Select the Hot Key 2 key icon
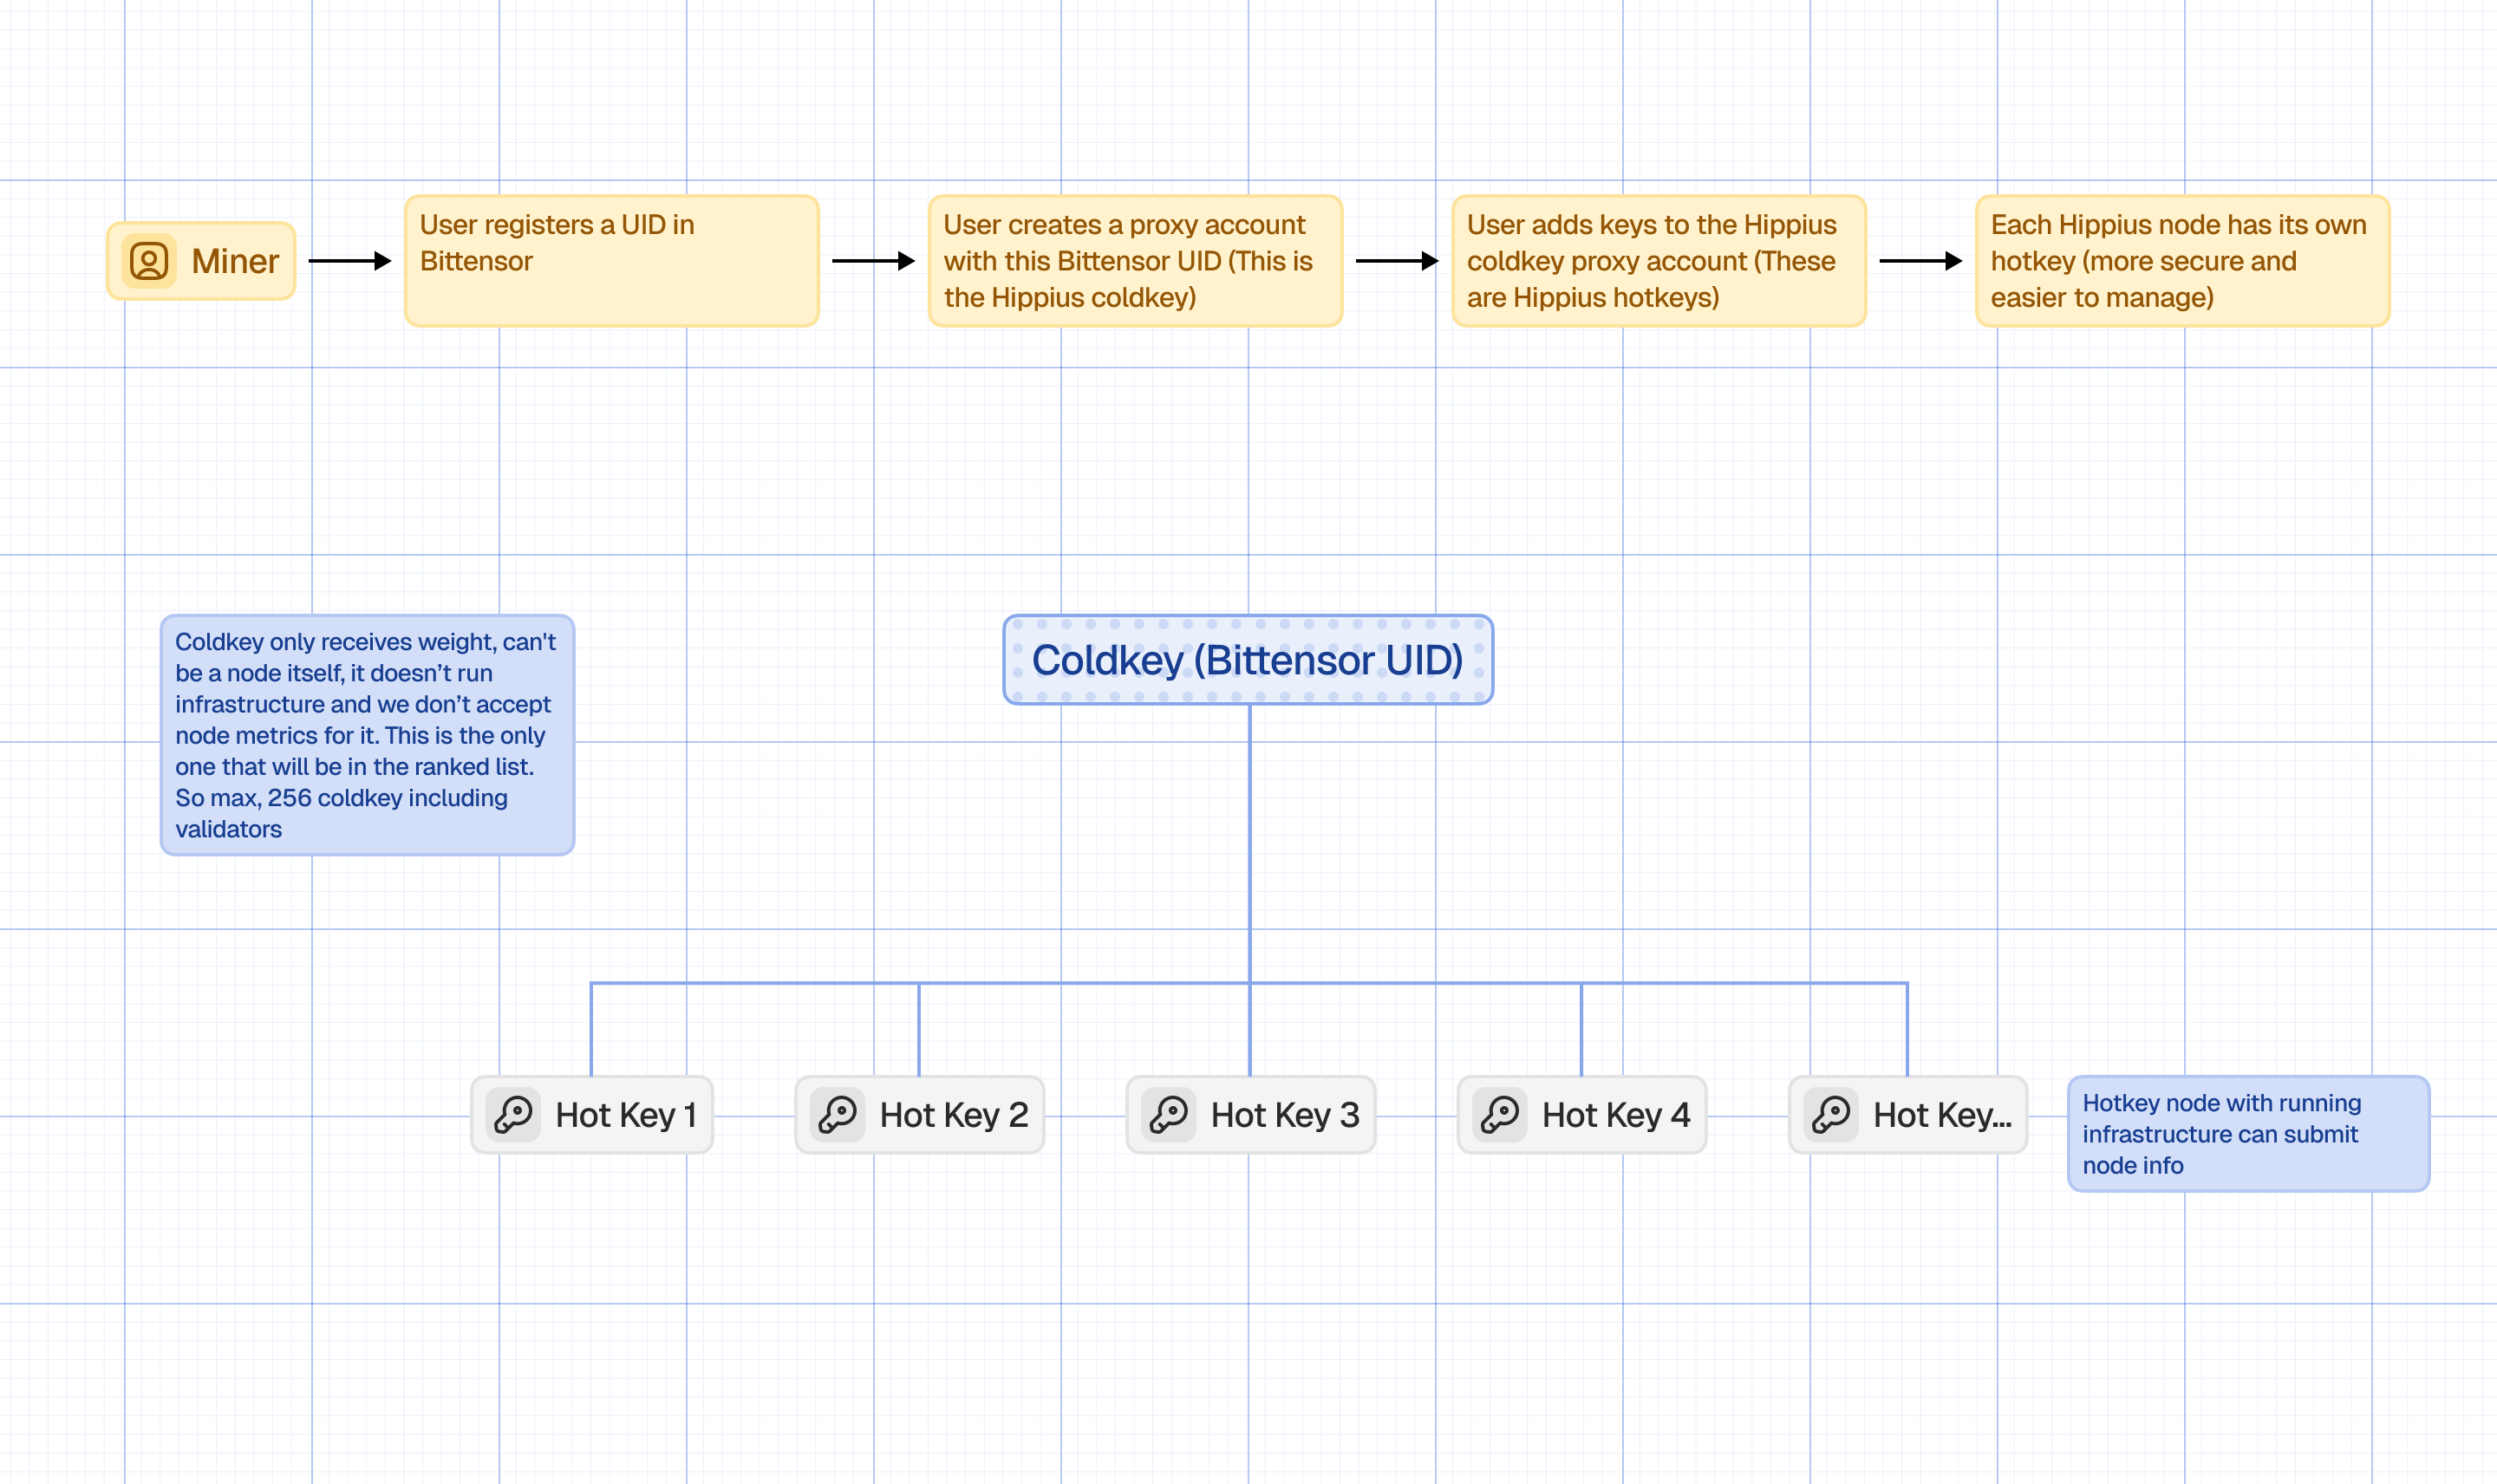Image resolution: width=2497 pixels, height=1484 pixels. tap(838, 1114)
